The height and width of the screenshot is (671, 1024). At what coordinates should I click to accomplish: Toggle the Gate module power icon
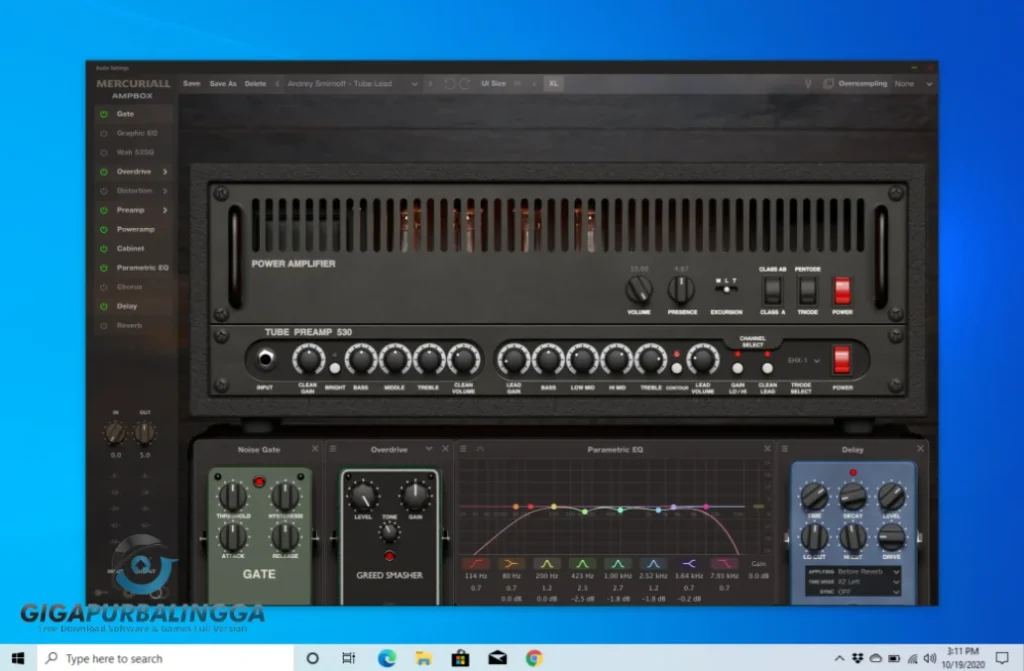click(x=103, y=114)
